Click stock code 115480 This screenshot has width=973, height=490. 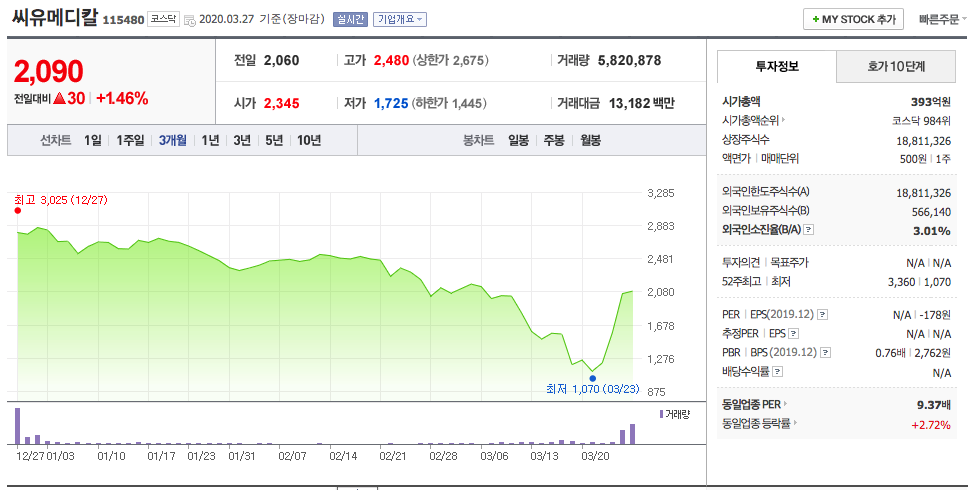pos(123,20)
